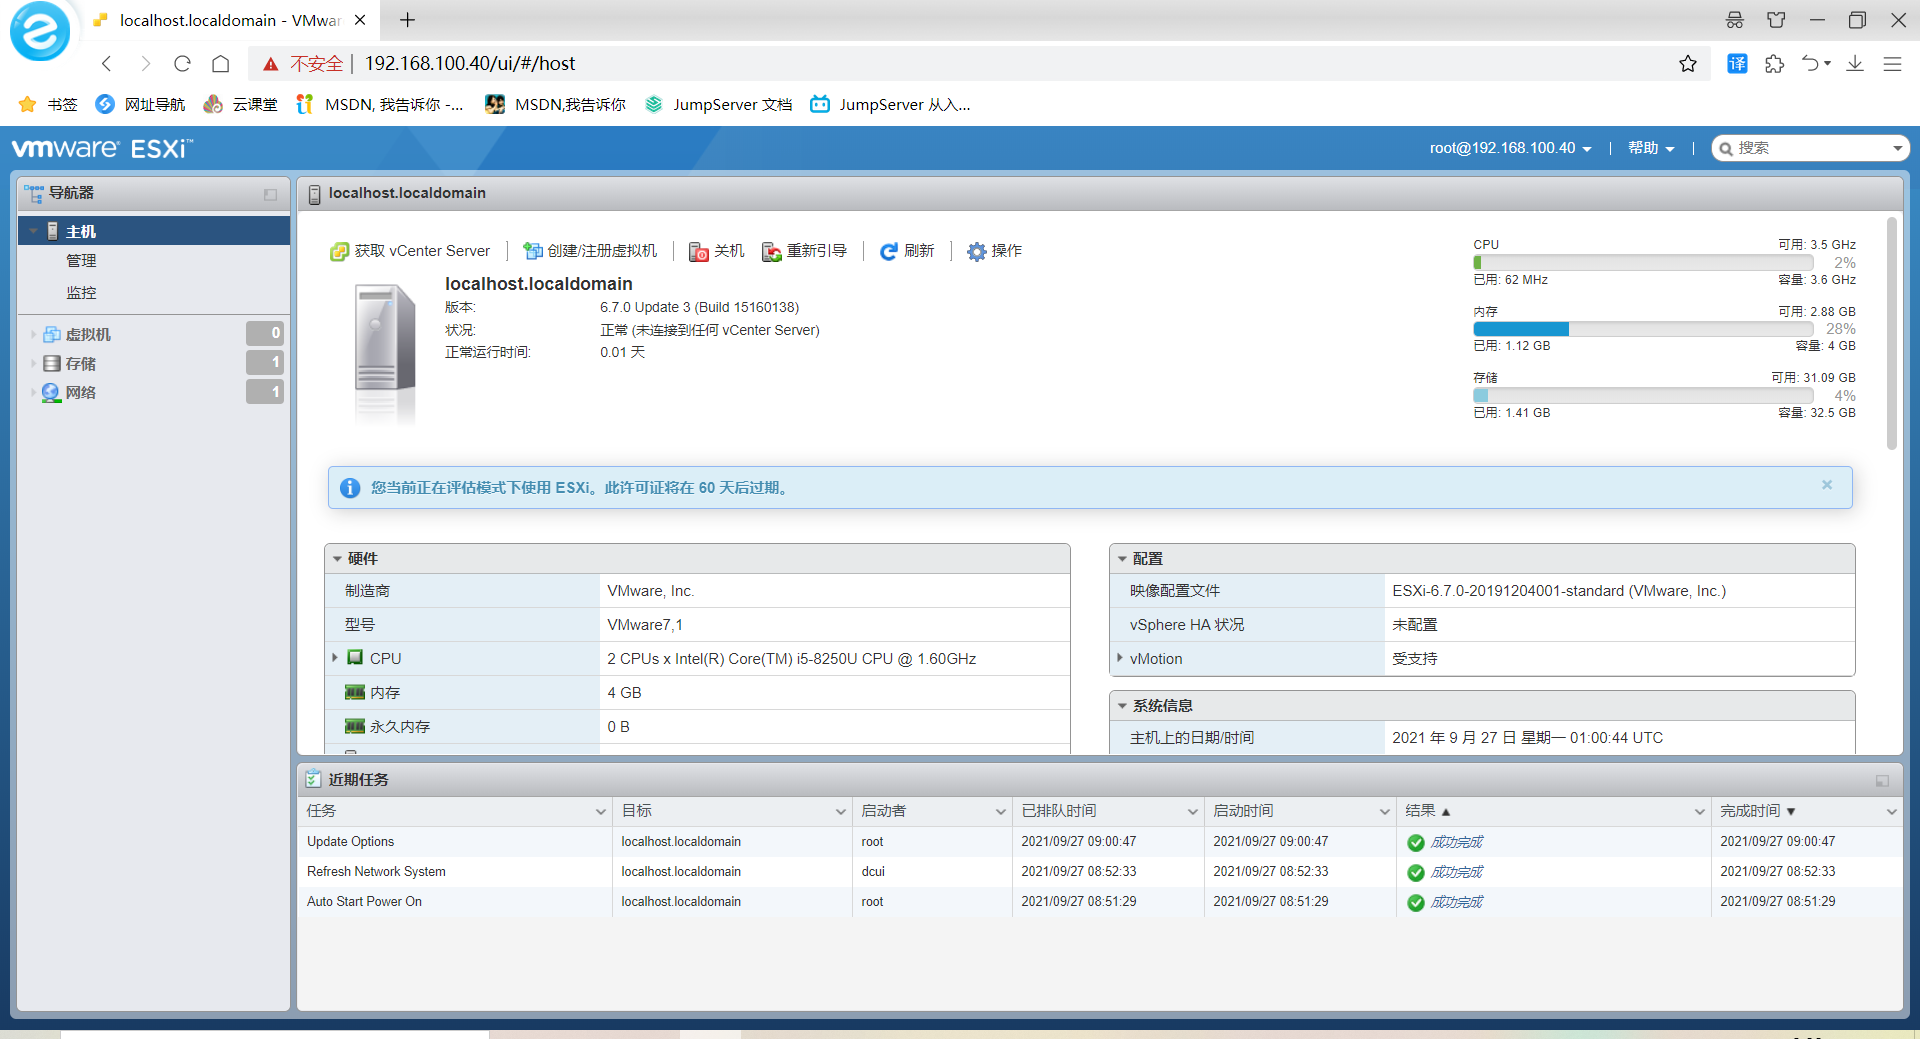Screen dimensions: 1920x1039
Task: Dismiss the evaluation mode notice
Action: pyautogui.click(x=1827, y=485)
